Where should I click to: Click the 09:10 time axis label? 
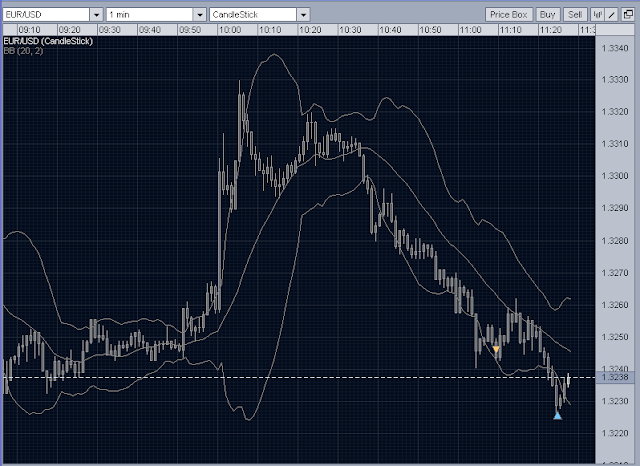tap(29, 30)
